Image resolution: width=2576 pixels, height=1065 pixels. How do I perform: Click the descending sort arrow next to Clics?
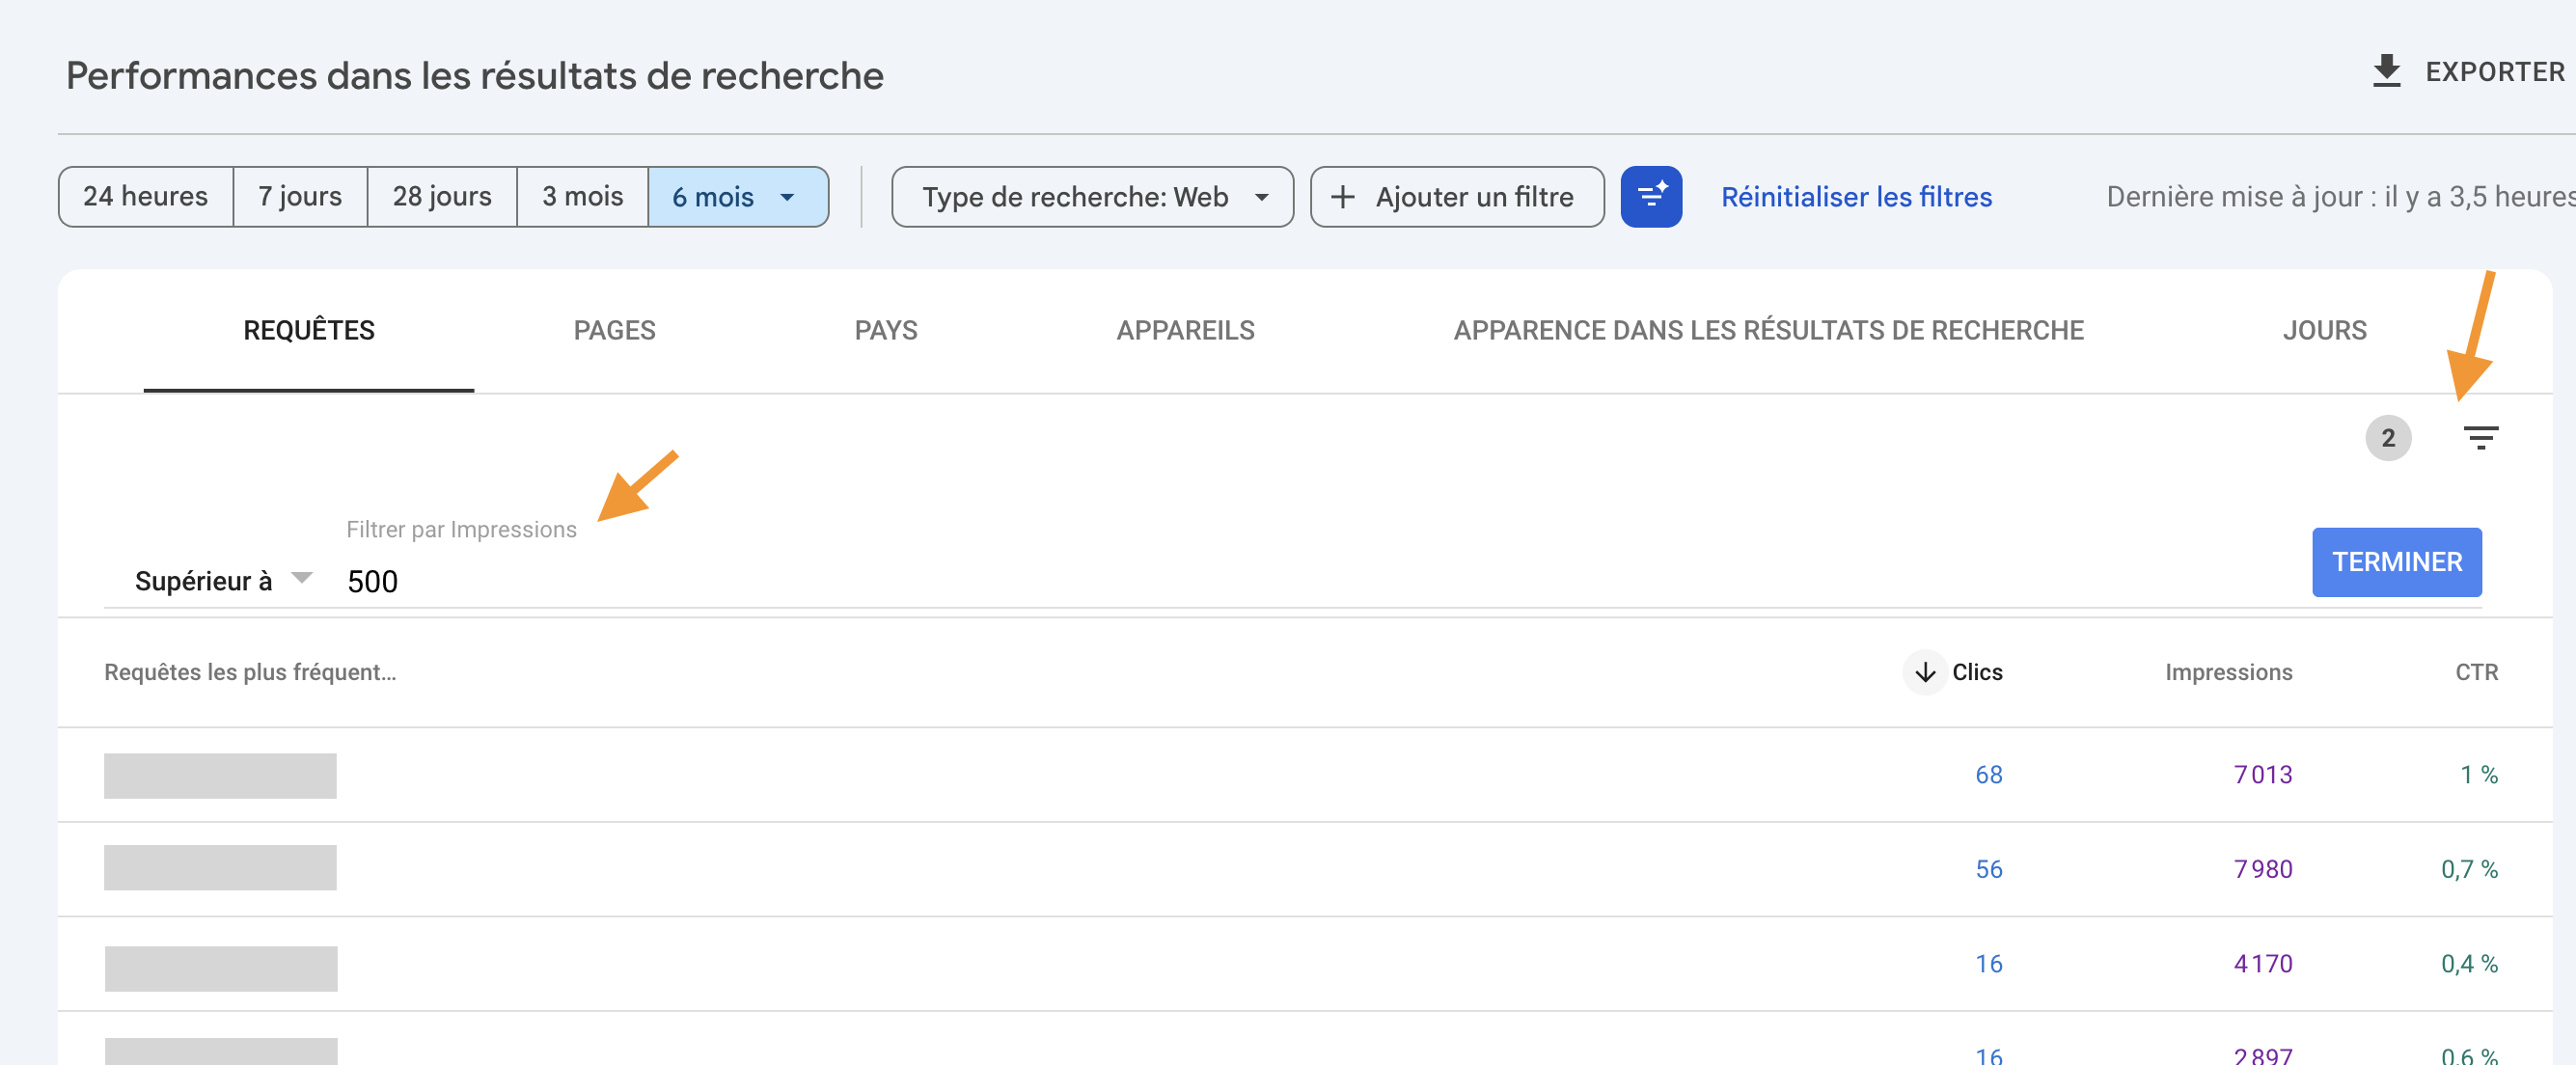1923,673
